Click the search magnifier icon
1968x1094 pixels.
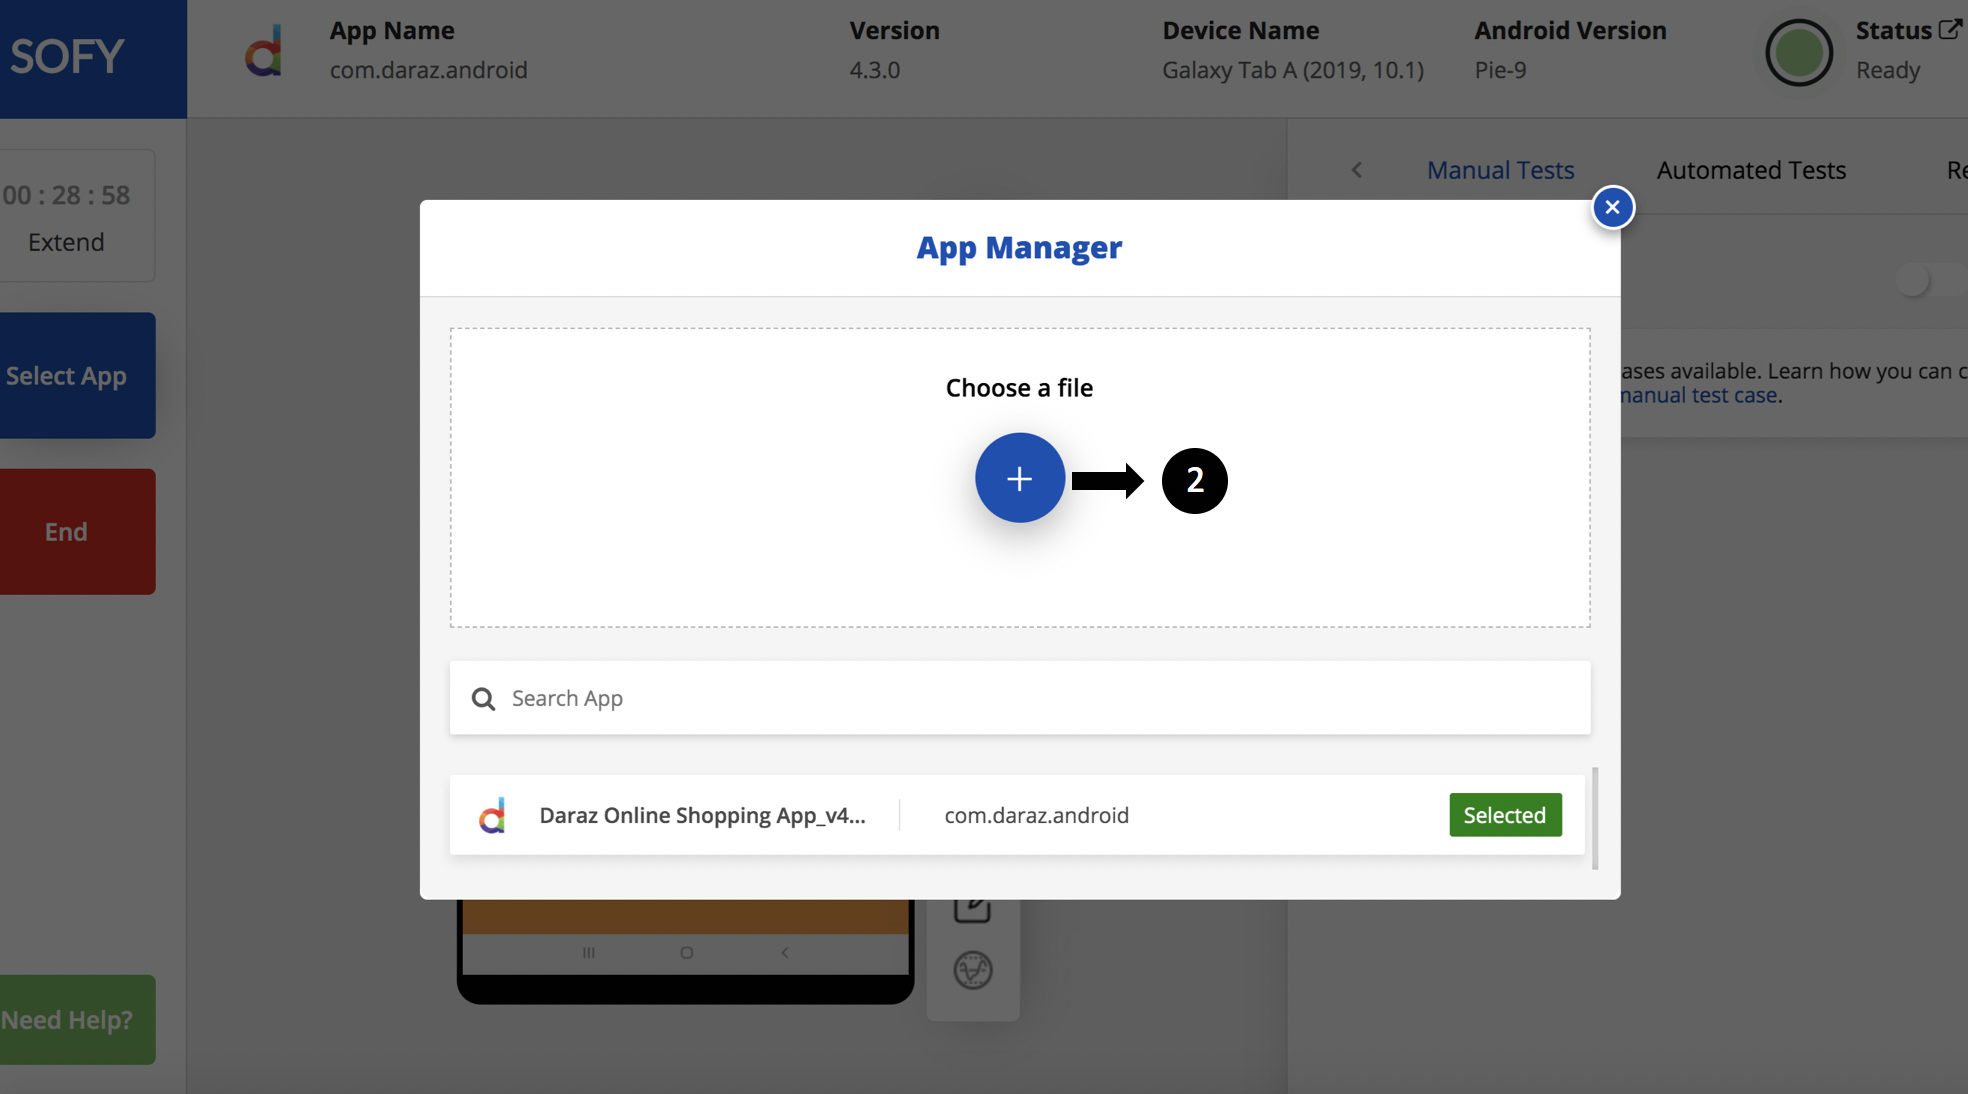[483, 698]
